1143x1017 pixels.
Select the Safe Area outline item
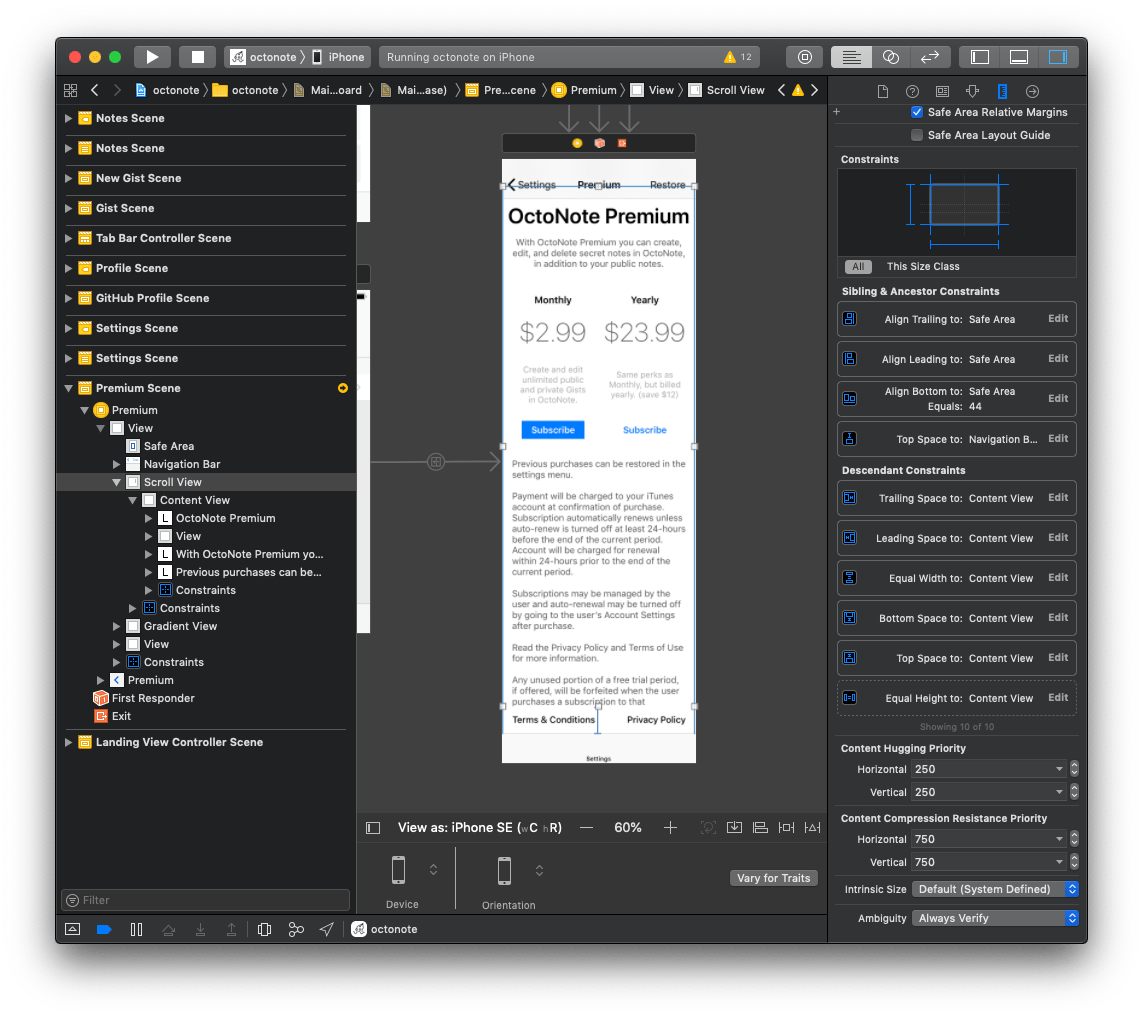[x=168, y=446]
